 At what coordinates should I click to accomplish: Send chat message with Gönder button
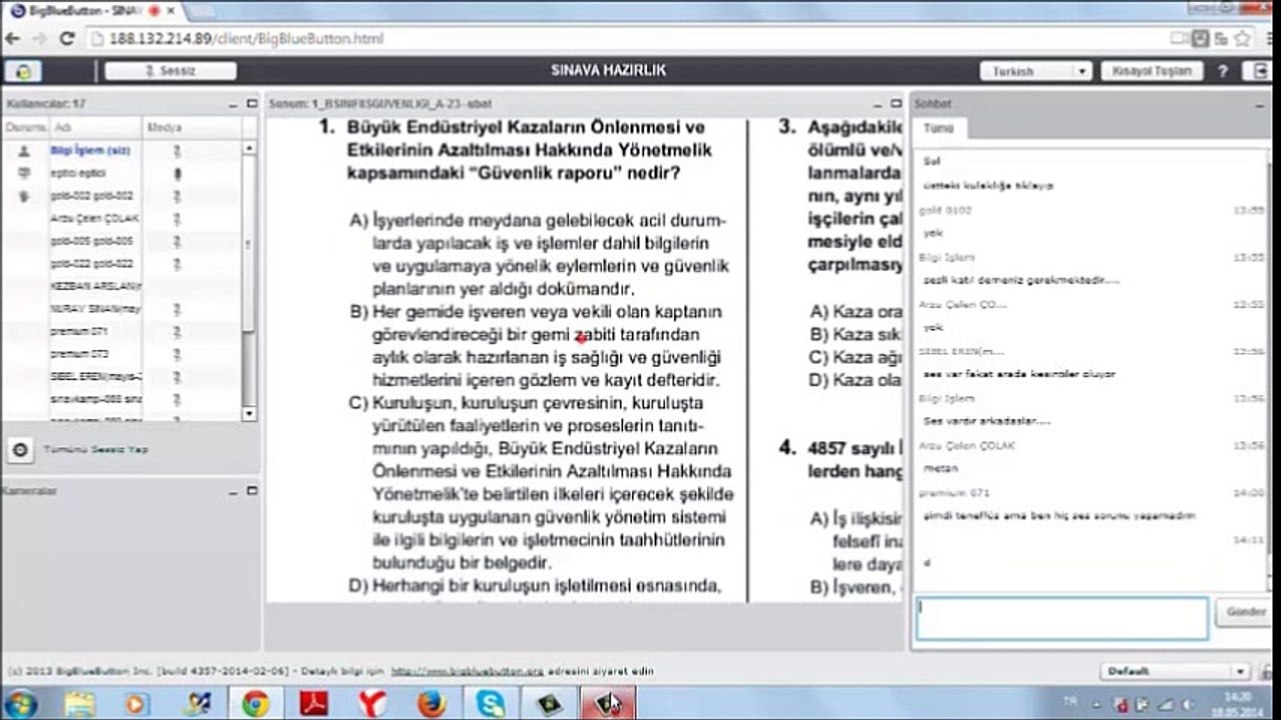[1243, 612]
